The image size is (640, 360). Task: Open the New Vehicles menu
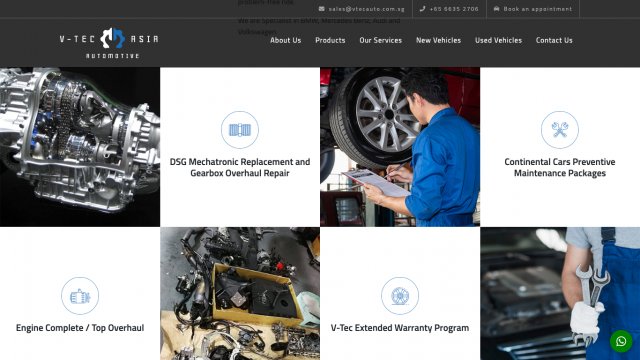pos(438,40)
